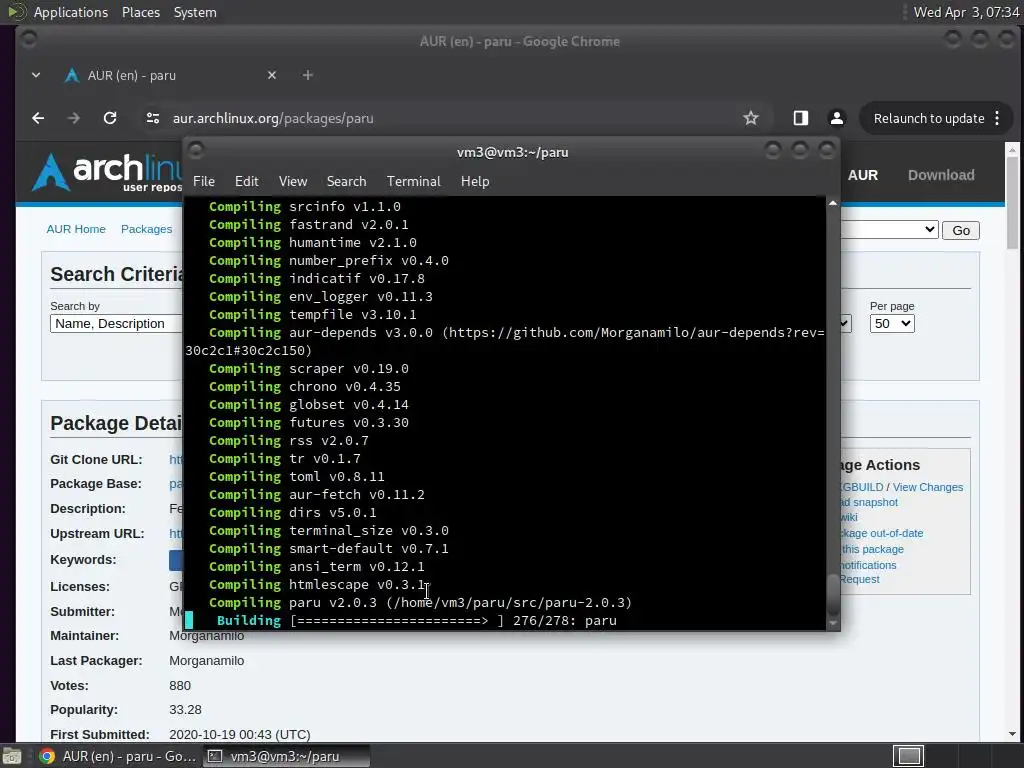Open terminal Search menu
The width and height of the screenshot is (1024, 768).
(346, 182)
